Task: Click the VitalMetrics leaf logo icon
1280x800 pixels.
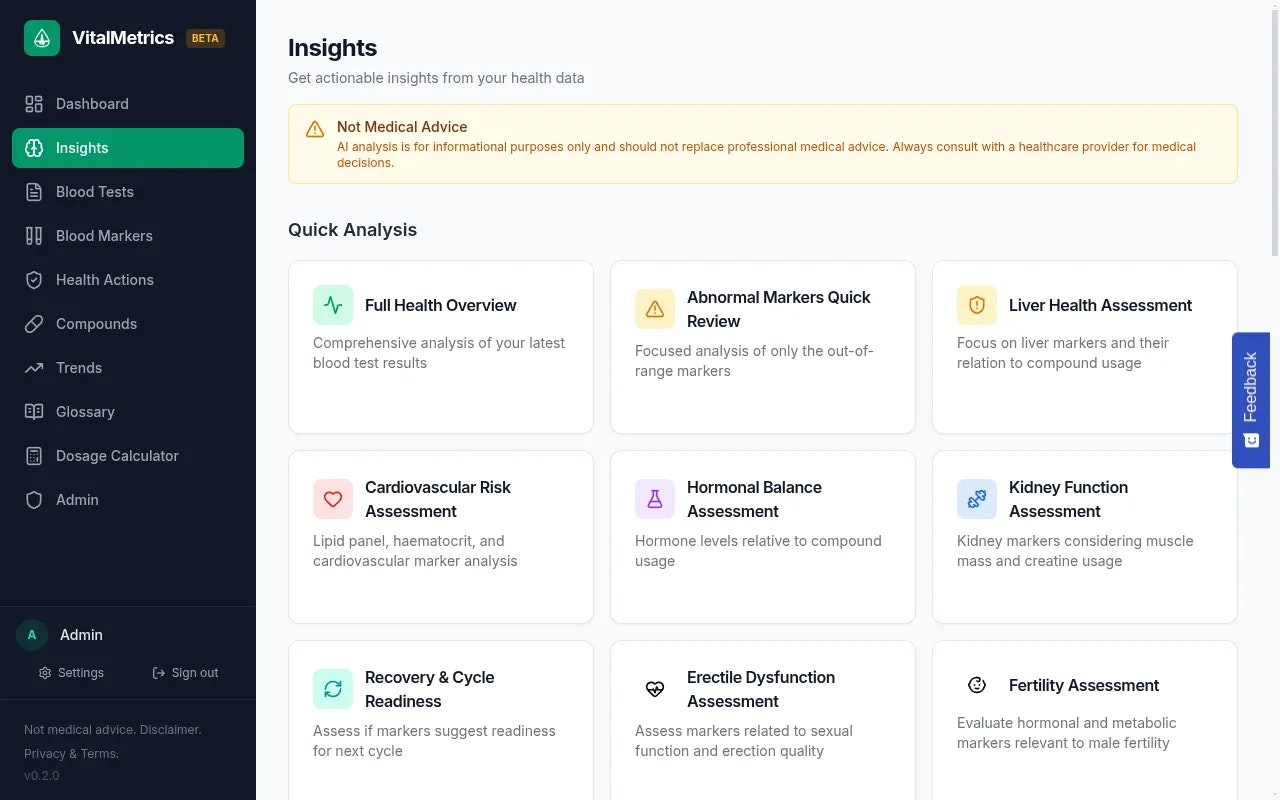Action: coord(42,38)
